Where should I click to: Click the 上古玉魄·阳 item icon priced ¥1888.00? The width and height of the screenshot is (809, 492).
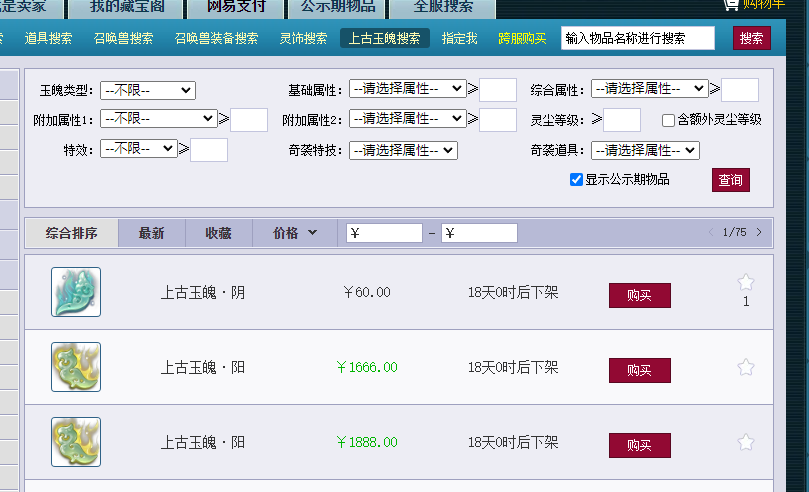76,442
